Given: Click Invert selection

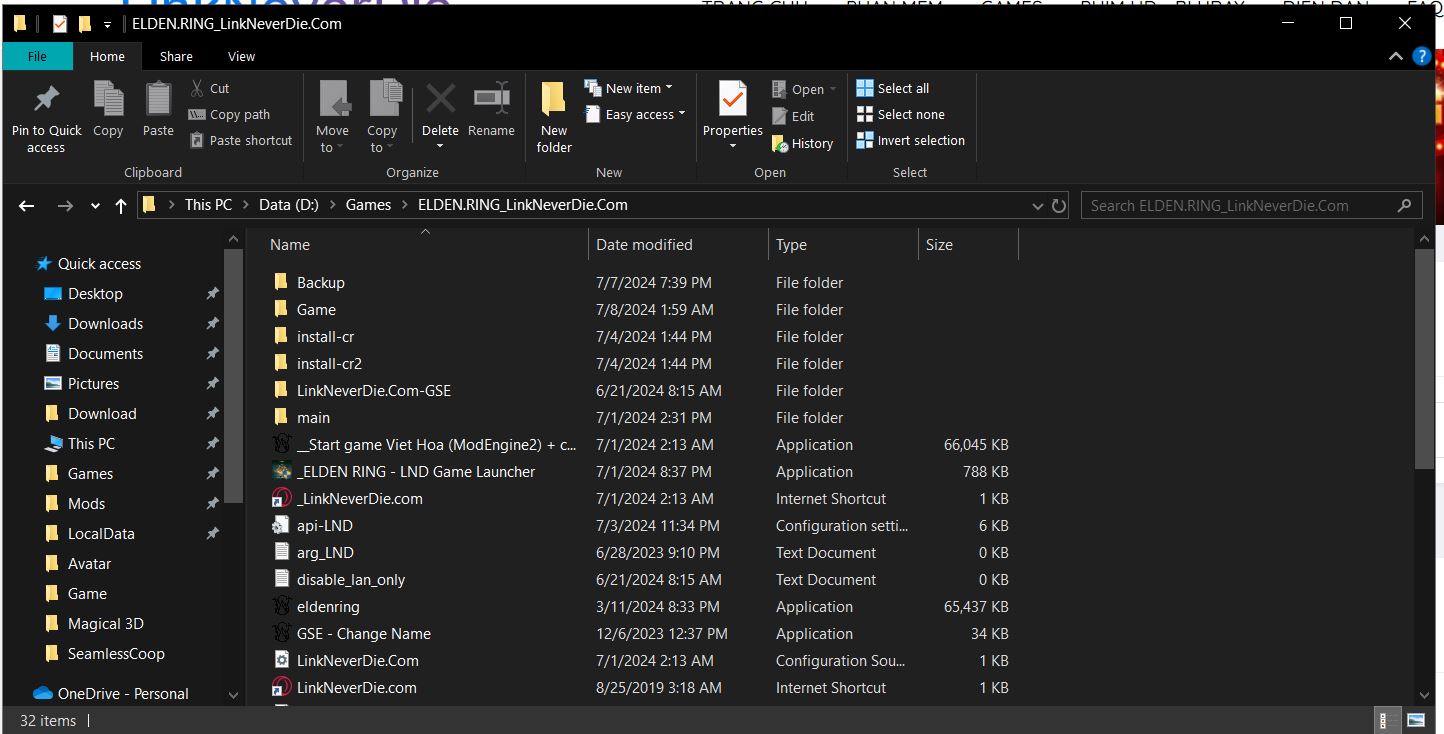Looking at the screenshot, I should tap(911, 140).
